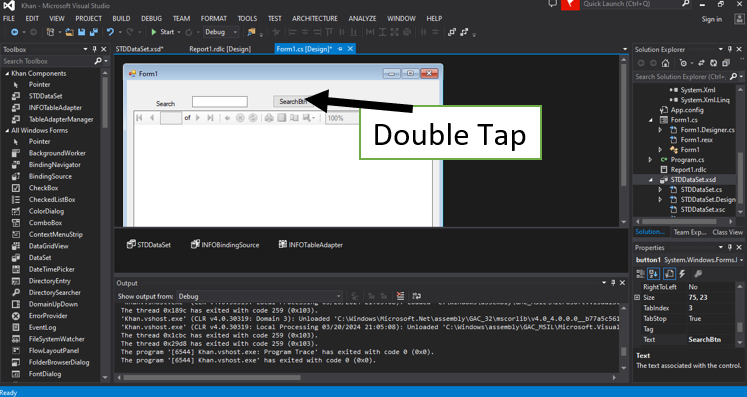Click the page setup icon in report viewer
The height and width of the screenshot is (397, 747).
[x=294, y=118]
